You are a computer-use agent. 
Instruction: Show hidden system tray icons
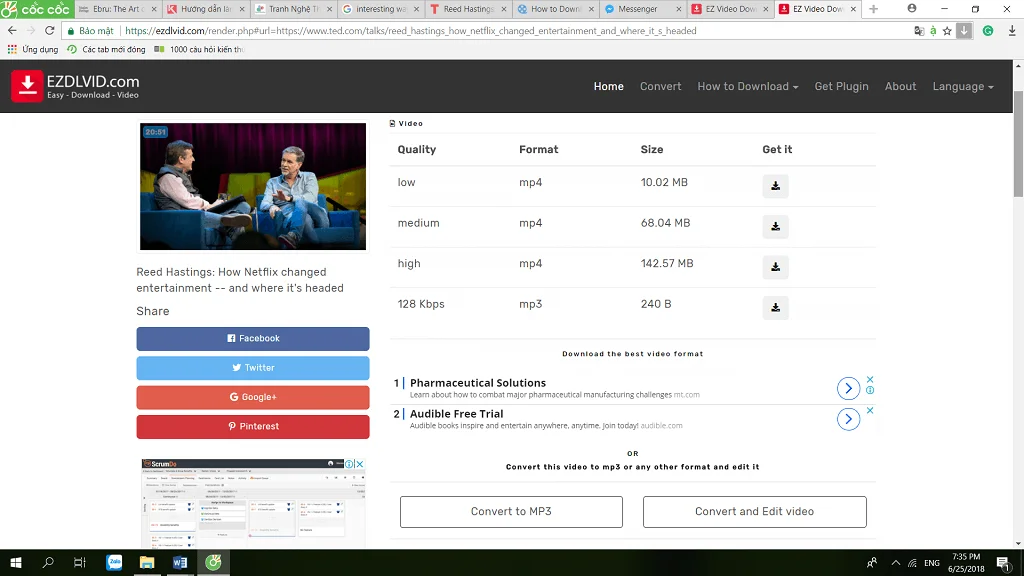[x=895, y=562]
